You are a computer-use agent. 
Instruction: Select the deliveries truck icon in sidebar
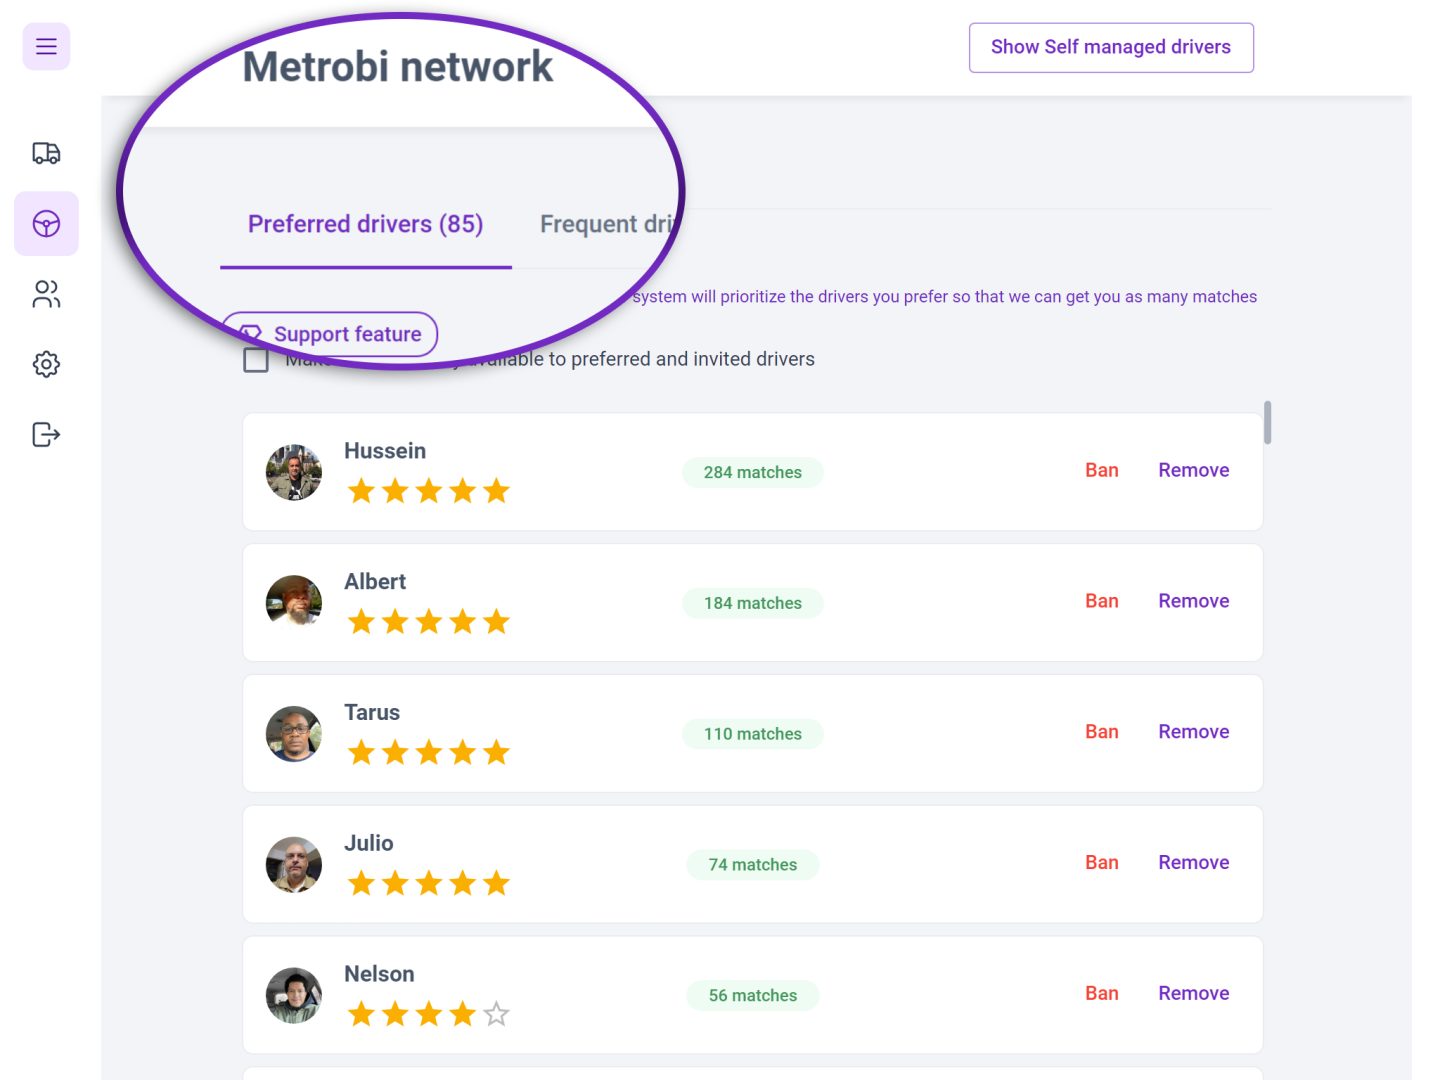click(46, 154)
